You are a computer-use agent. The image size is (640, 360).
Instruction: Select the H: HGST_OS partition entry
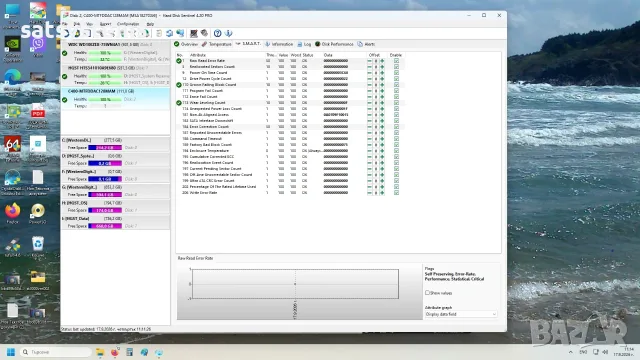point(116,207)
